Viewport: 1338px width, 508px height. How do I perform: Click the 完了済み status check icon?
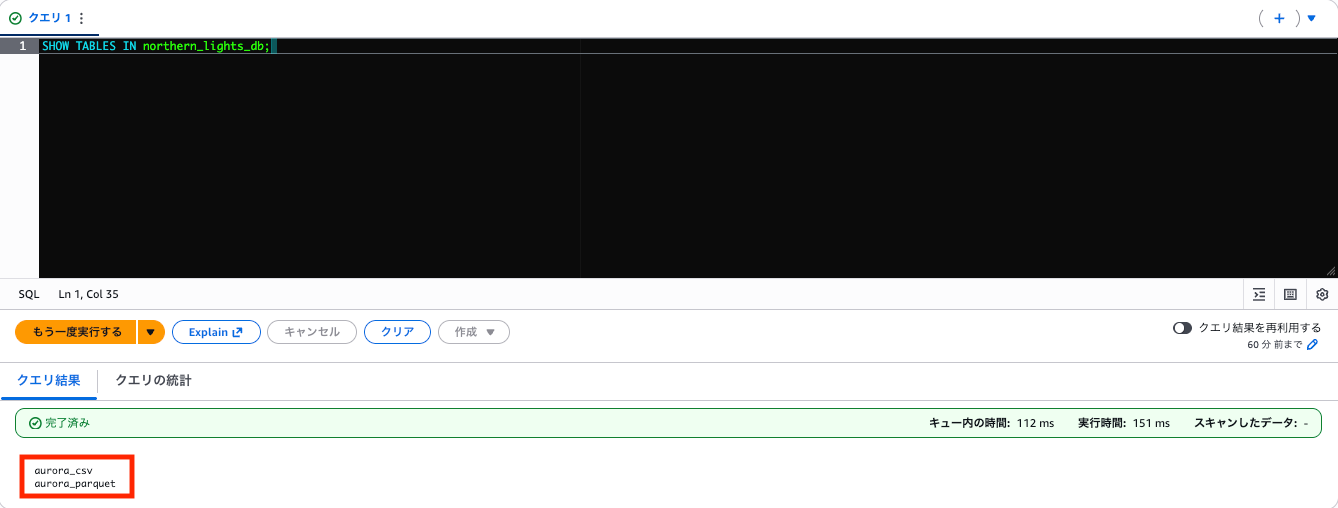35,423
